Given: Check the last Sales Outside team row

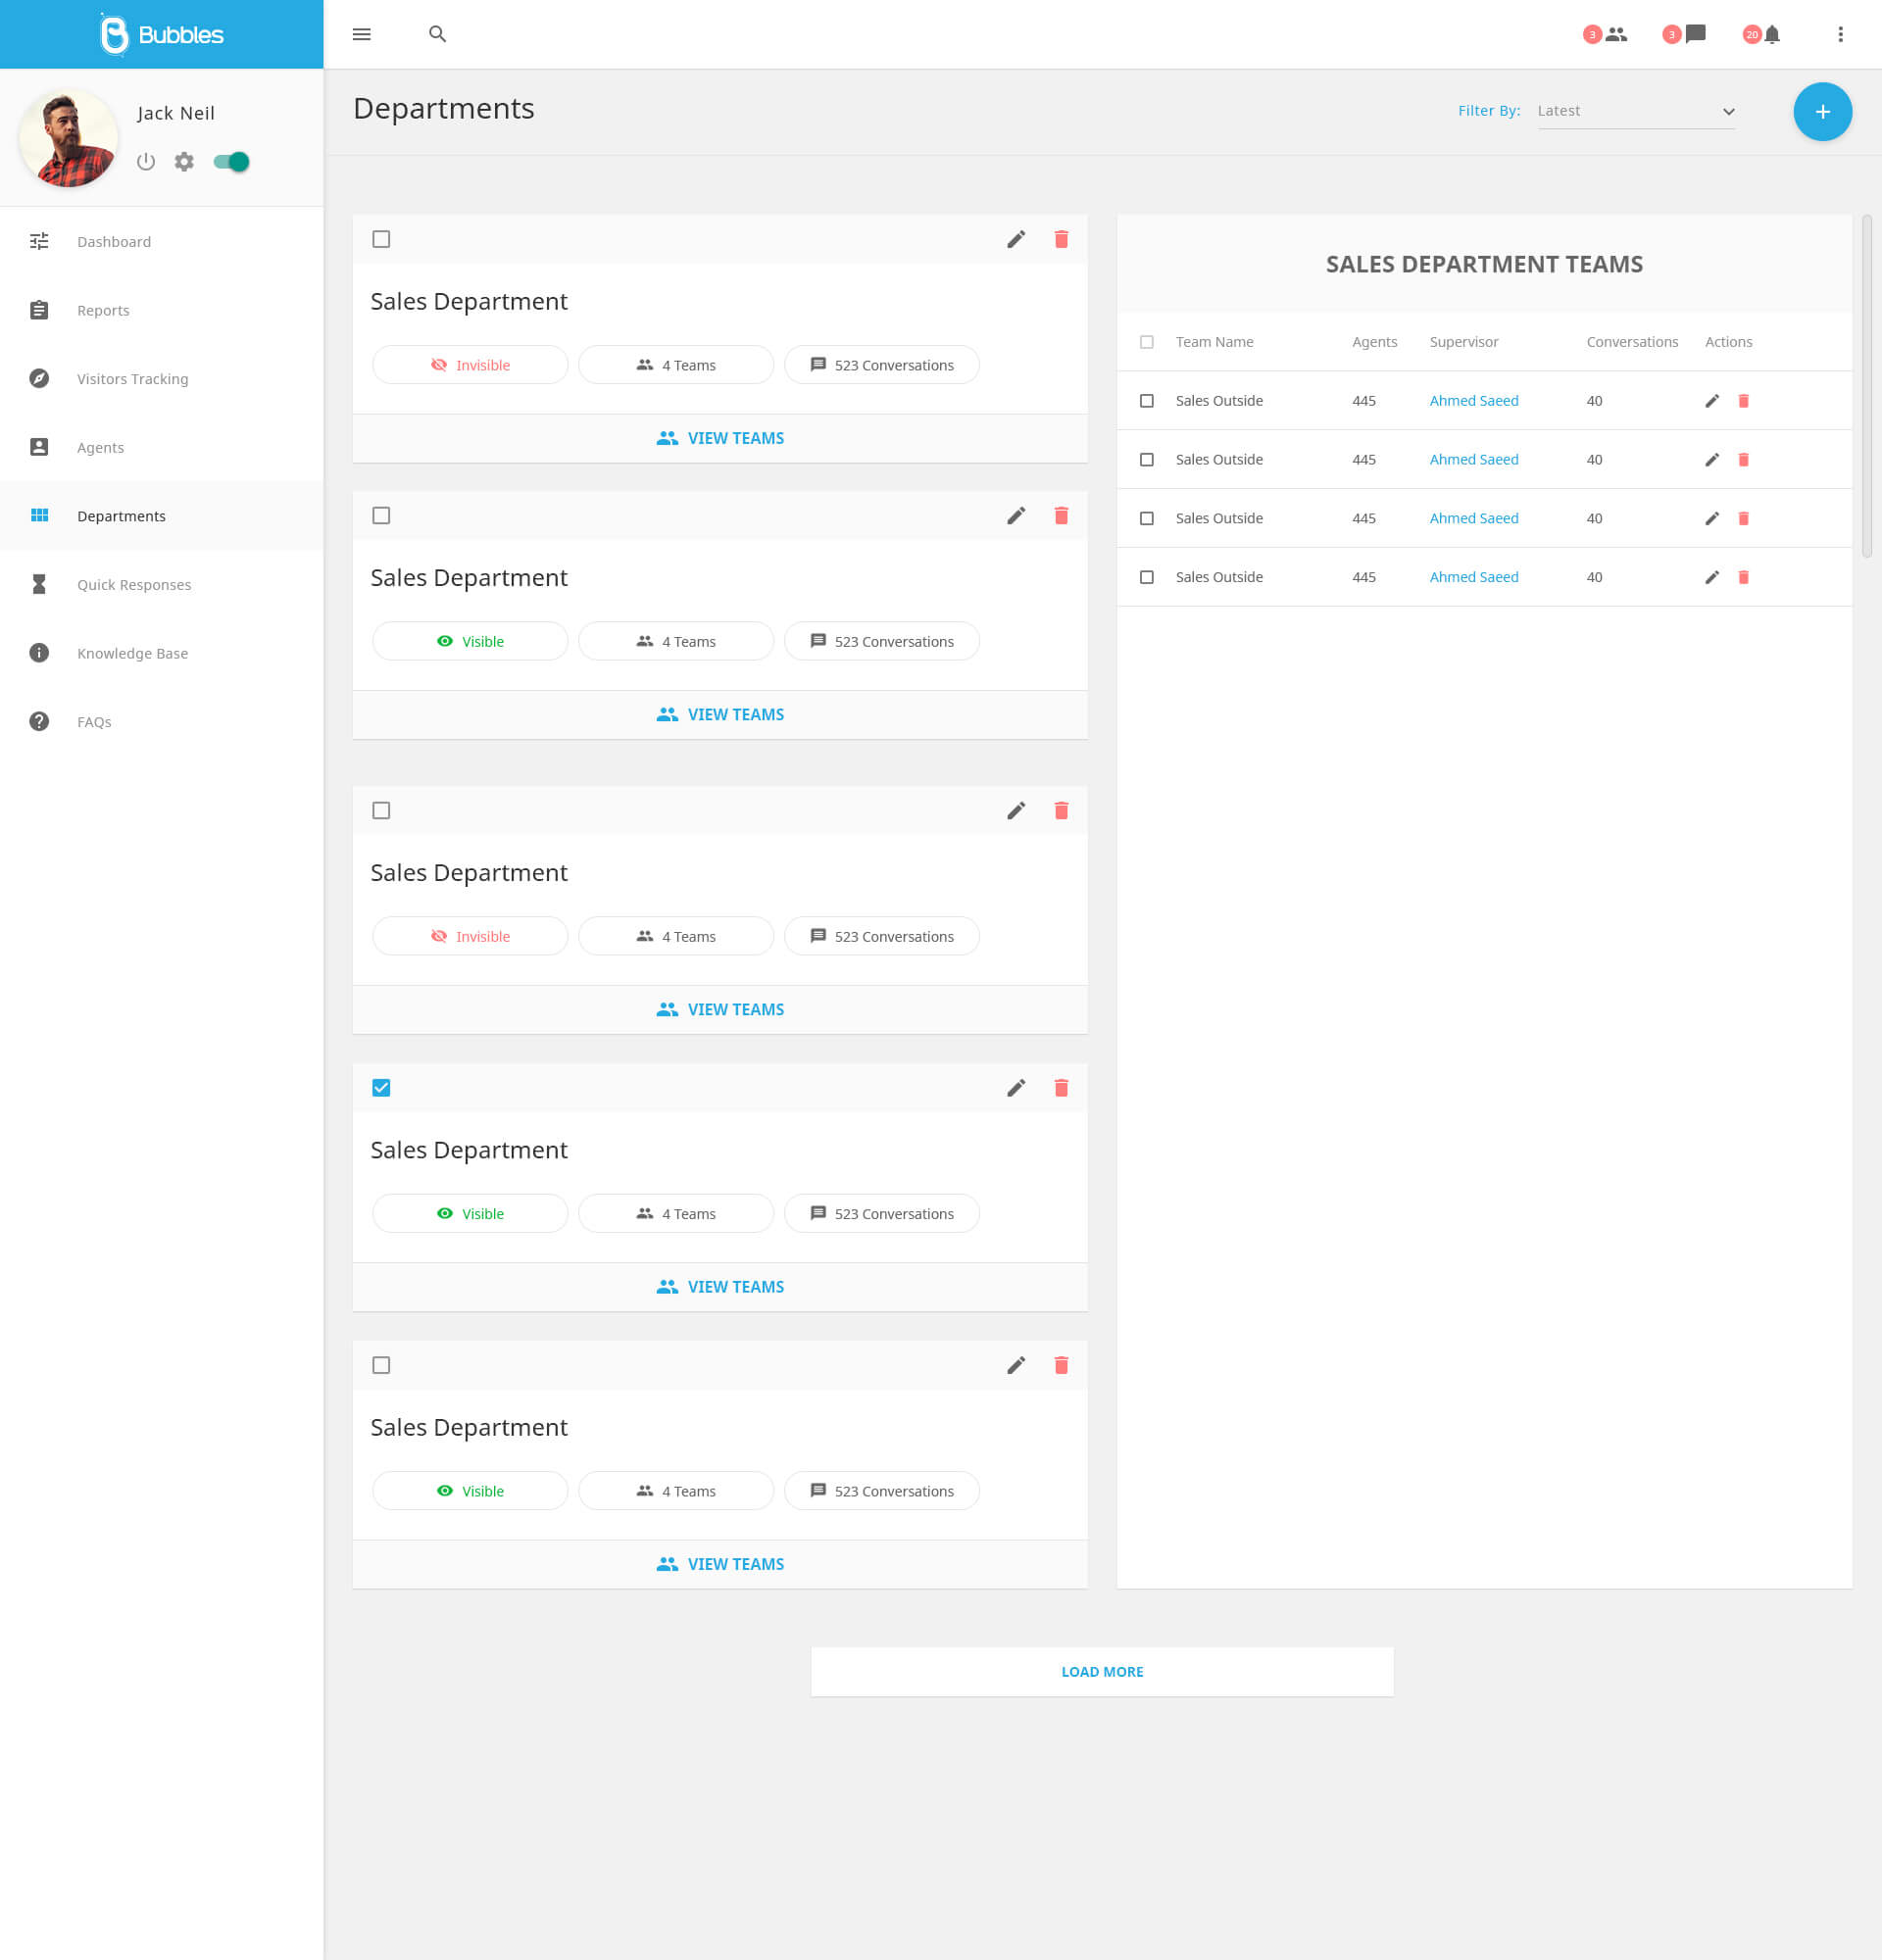Looking at the screenshot, I should [1147, 577].
